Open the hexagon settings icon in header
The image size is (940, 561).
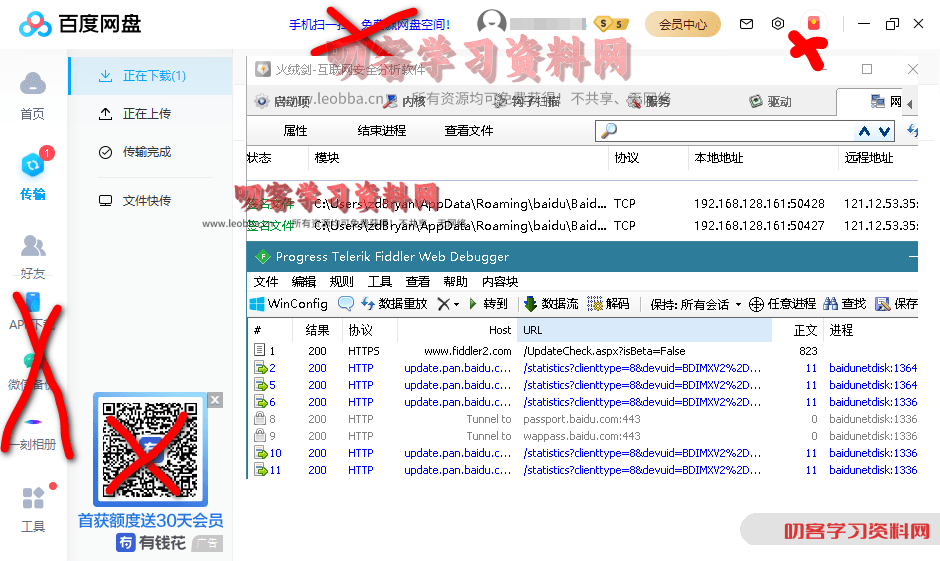coord(778,24)
